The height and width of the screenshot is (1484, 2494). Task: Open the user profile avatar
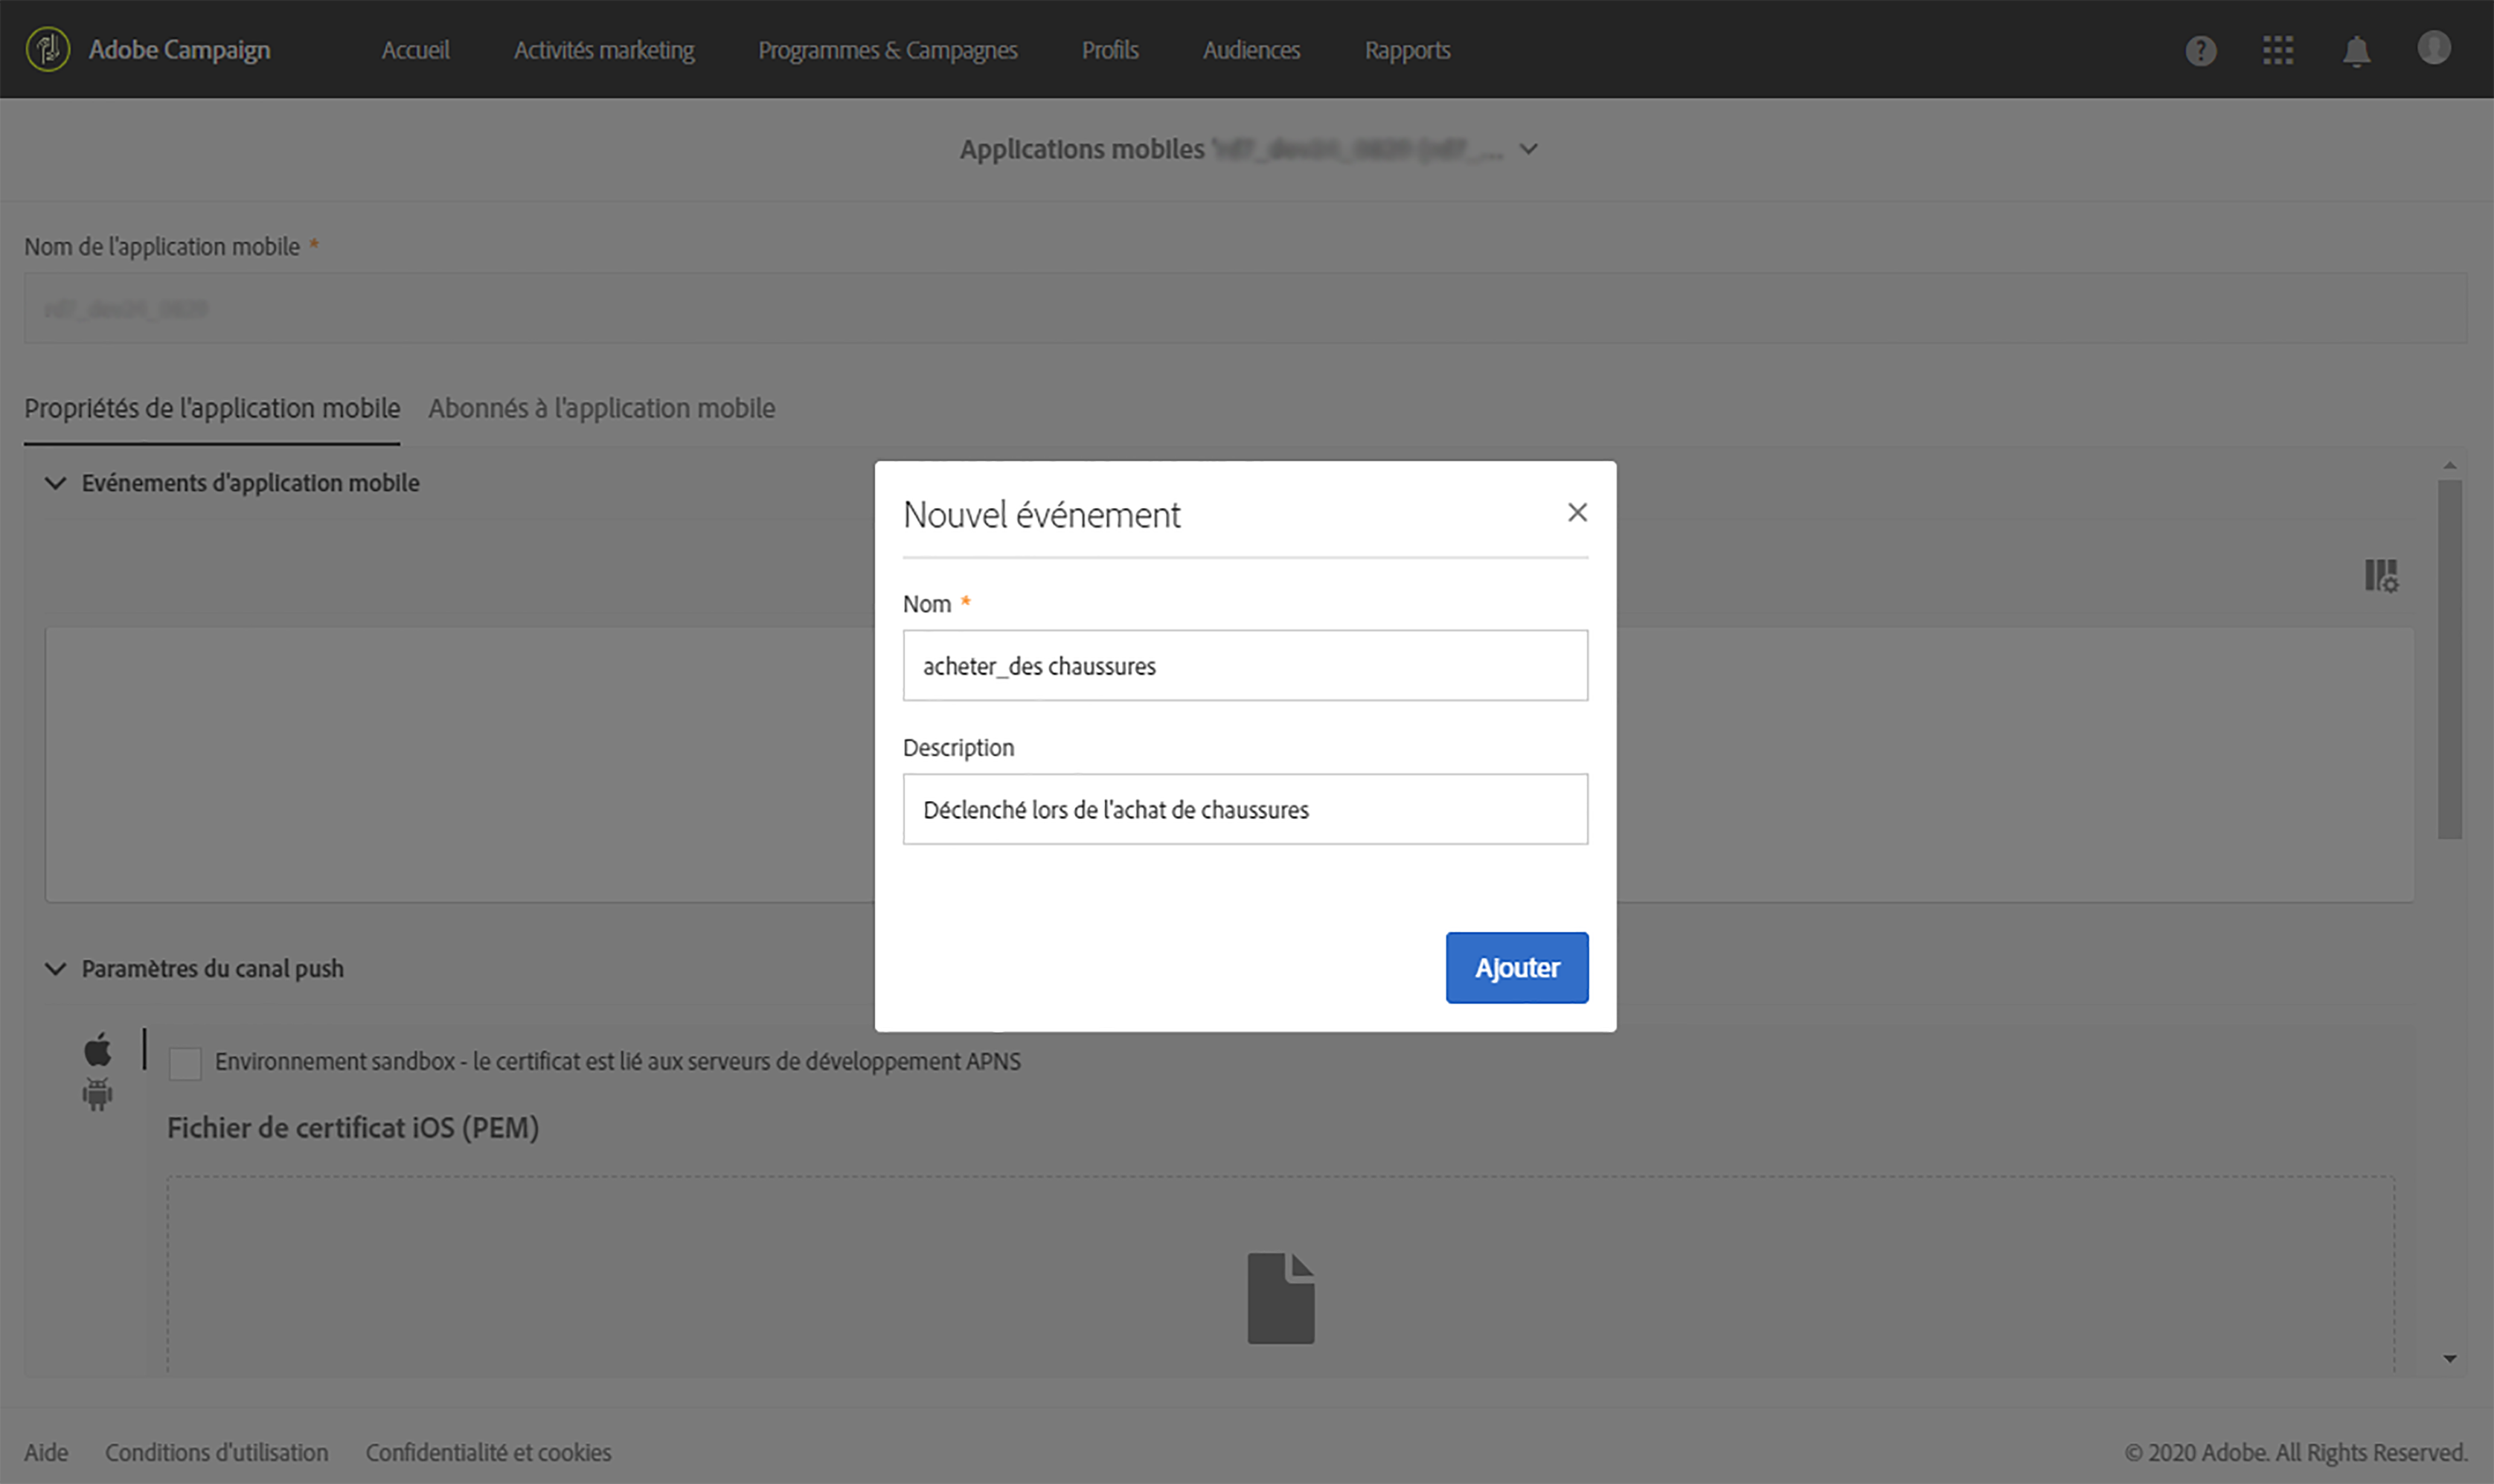point(2433,47)
